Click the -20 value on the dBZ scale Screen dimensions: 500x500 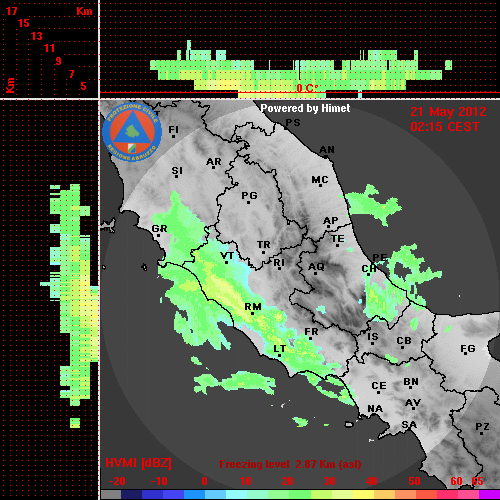(x=117, y=481)
